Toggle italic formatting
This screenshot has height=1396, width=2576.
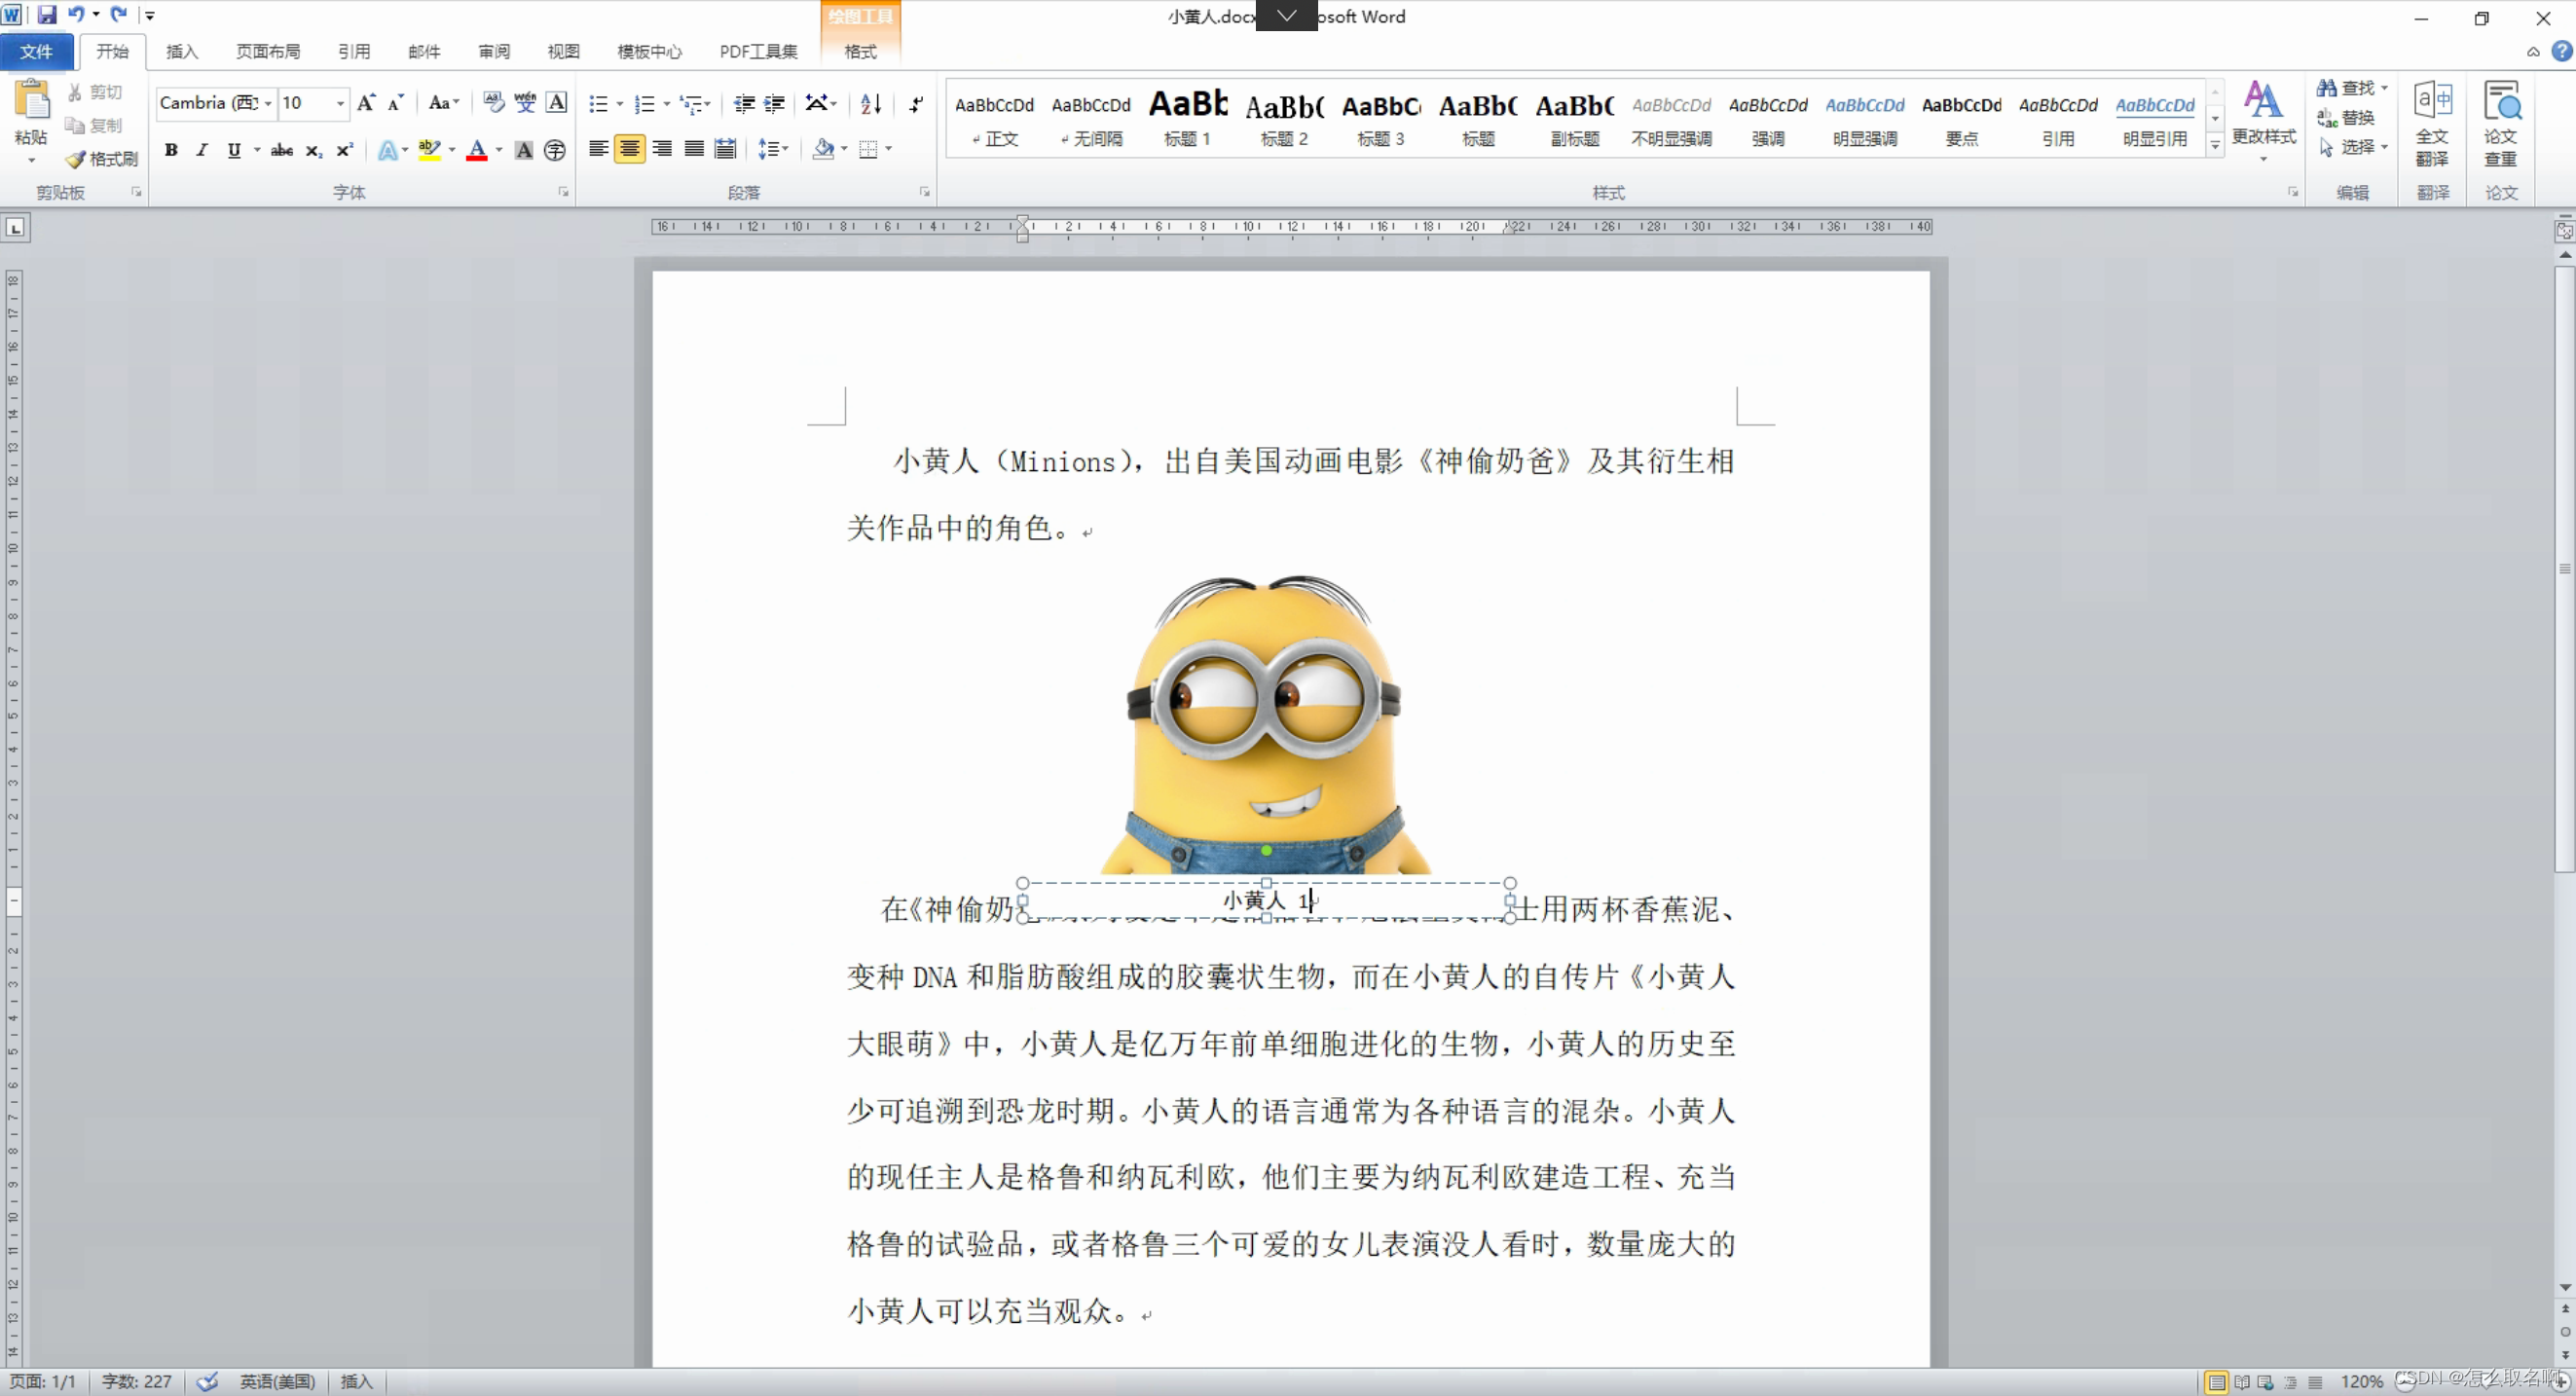pos(202,151)
